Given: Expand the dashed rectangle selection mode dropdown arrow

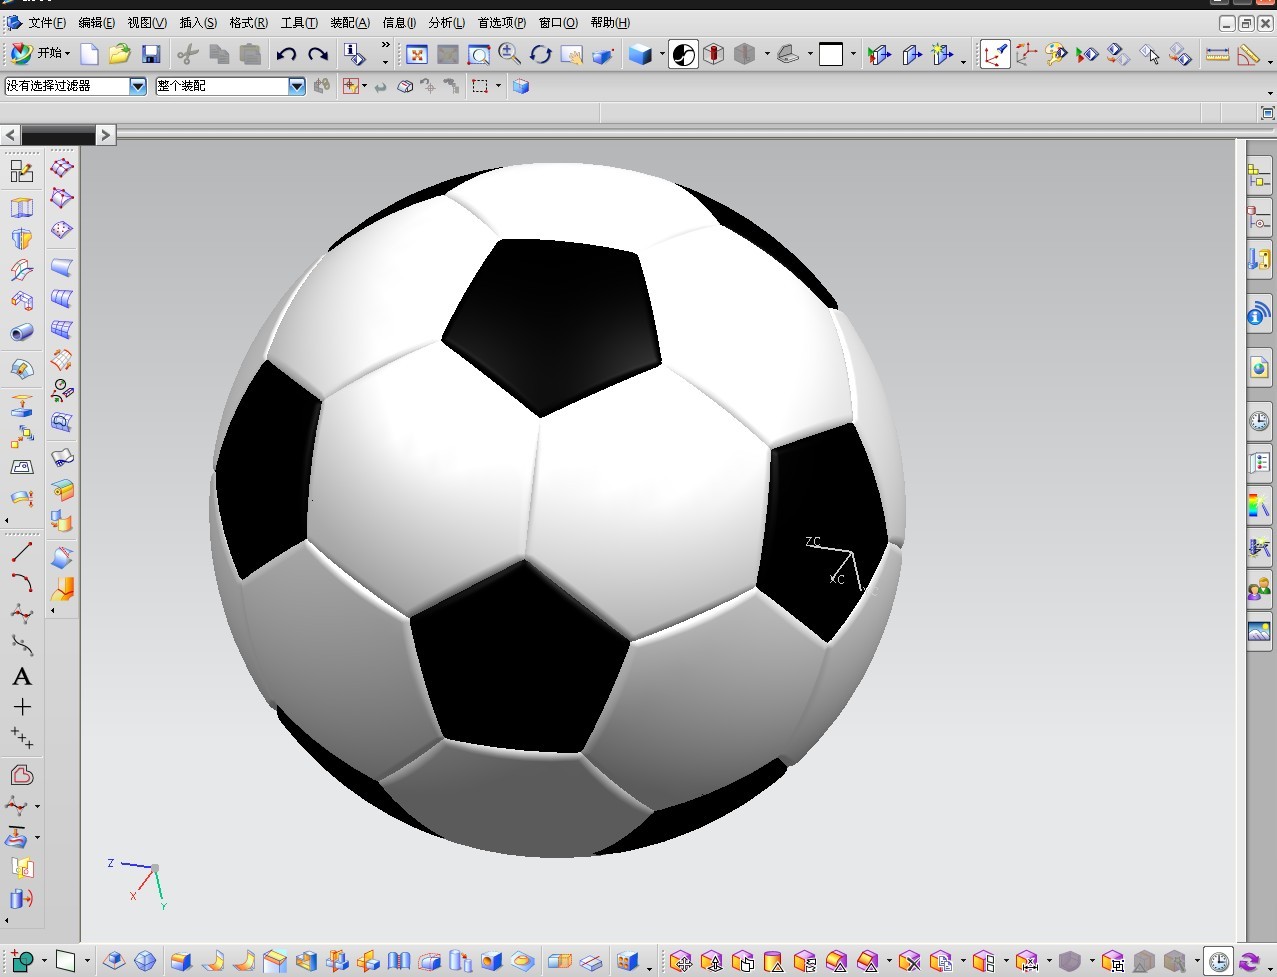Looking at the screenshot, I should (x=498, y=86).
